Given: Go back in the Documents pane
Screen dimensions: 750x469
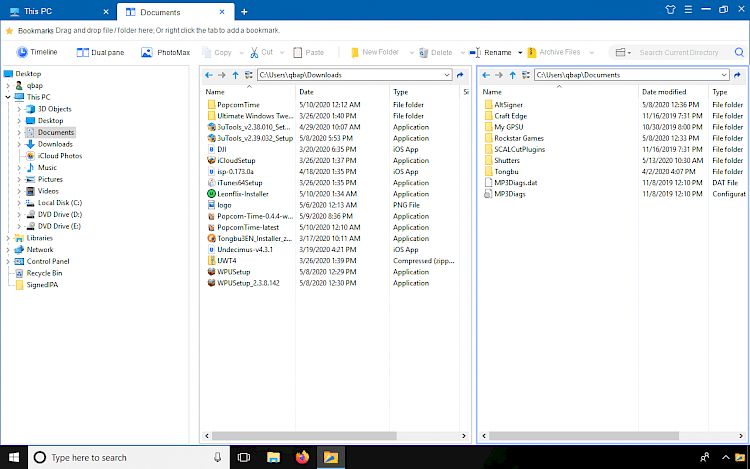Looking at the screenshot, I should tap(486, 75).
